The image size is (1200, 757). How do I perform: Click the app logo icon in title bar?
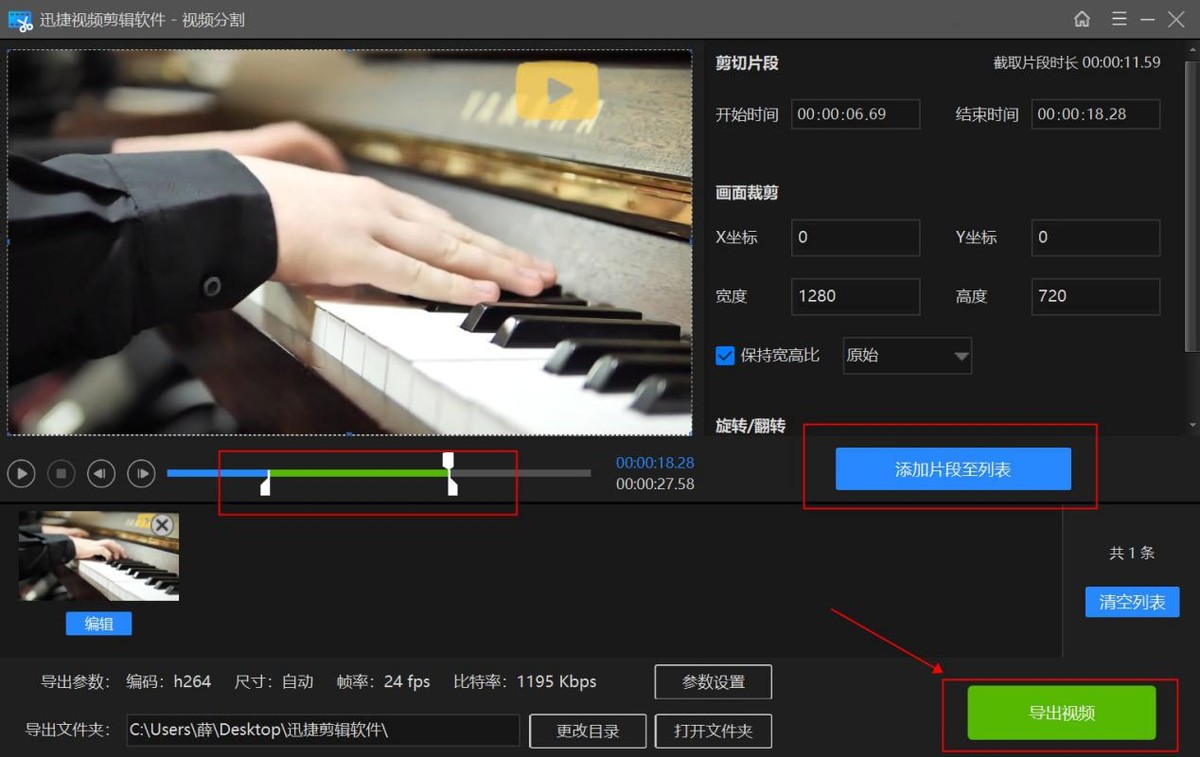click(x=20, y=20)
